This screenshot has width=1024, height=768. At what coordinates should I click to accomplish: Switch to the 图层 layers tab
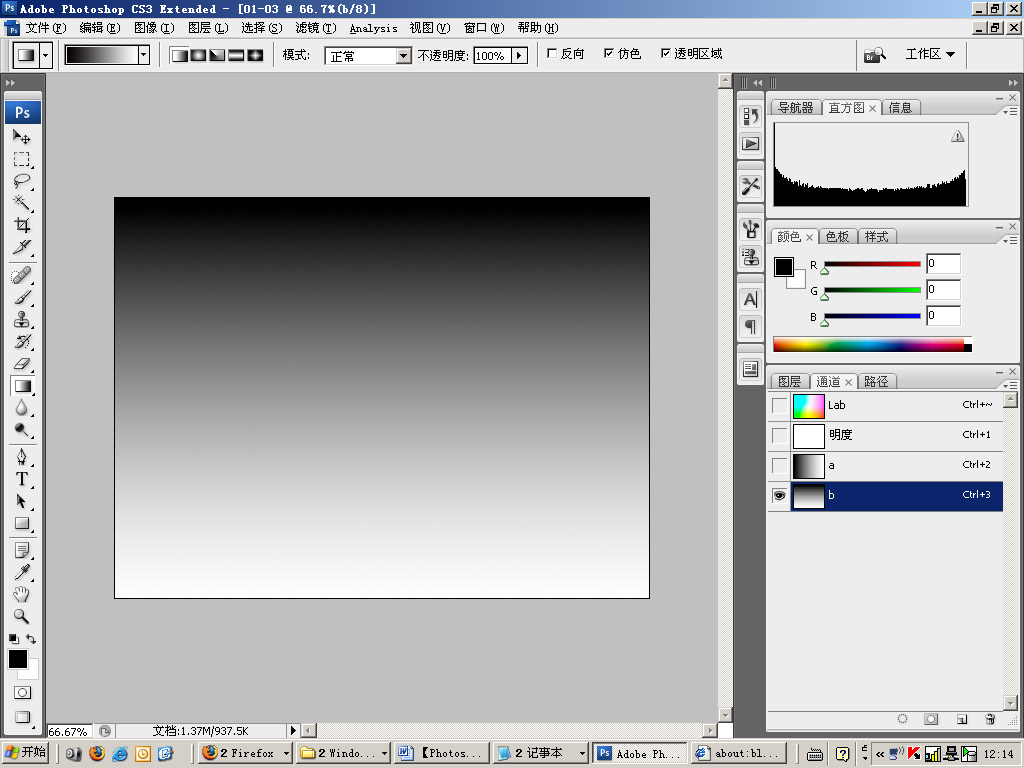[x=789, y=381]
